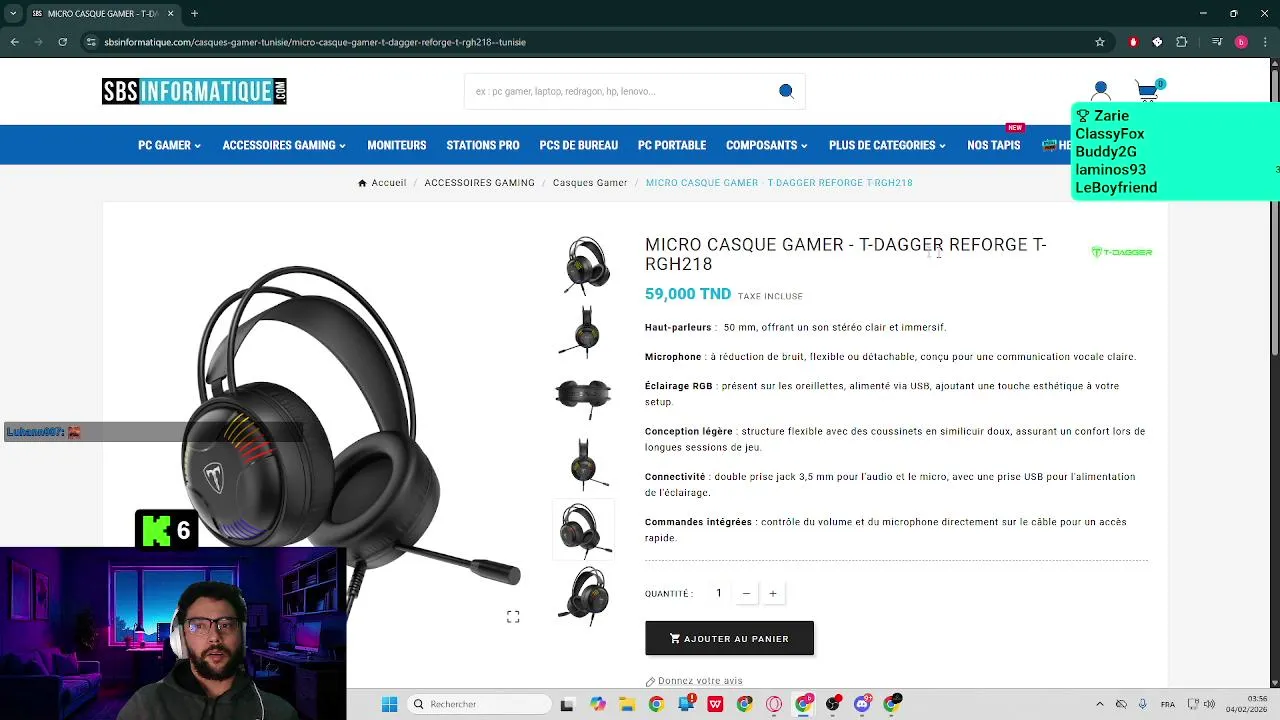Open the Chrome three-dot menu
The height and width of the screenshot is (720, 1280).
(1263, 42)
